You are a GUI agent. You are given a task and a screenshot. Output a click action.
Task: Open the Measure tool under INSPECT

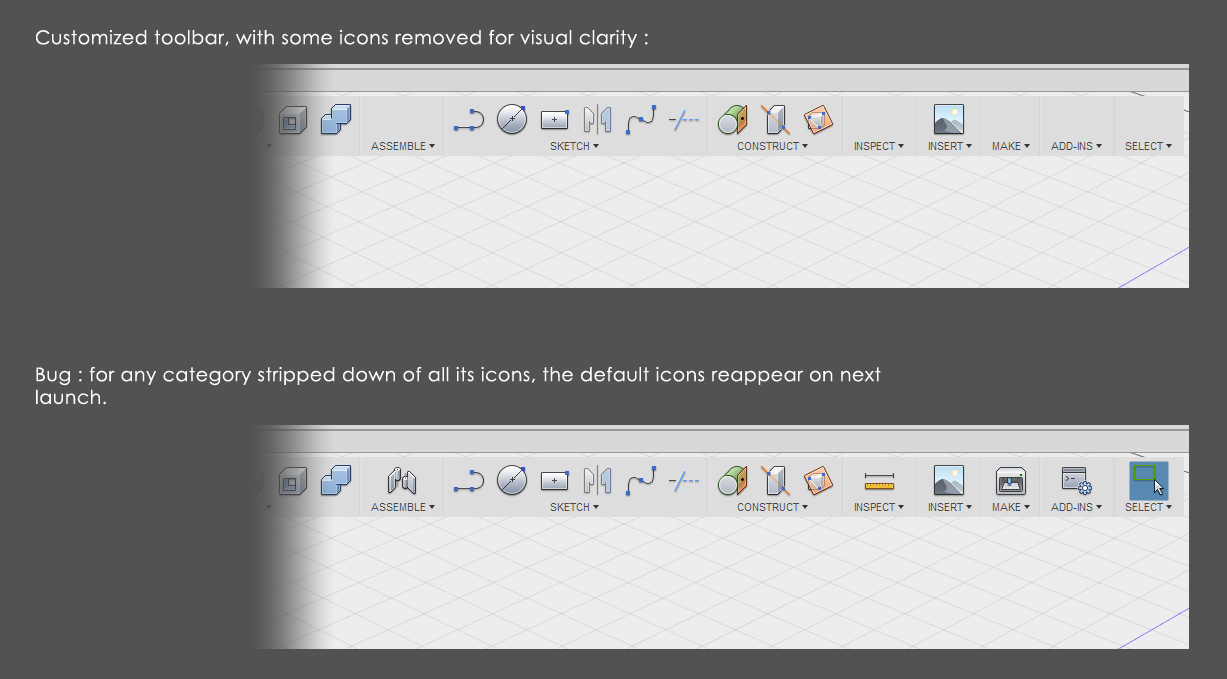point(878,481)
